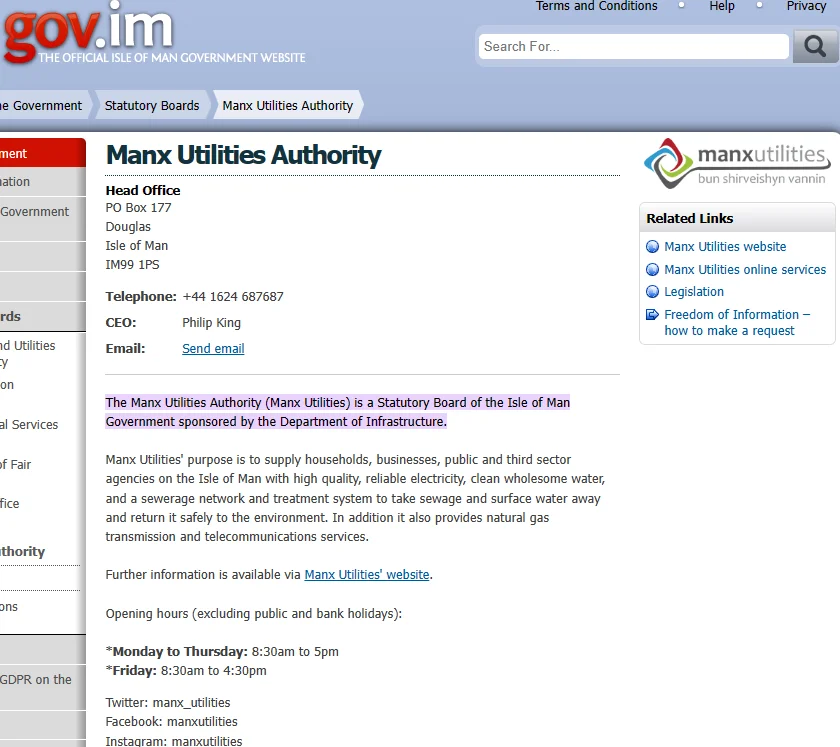Click the search magnifier button
The image size is (840, 747).
(815, 47)
